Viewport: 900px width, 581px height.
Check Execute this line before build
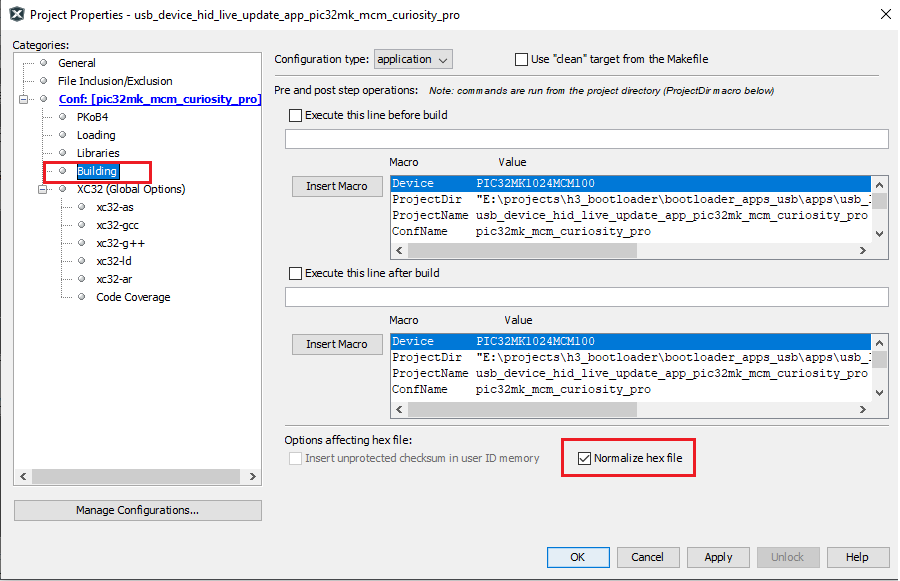(x=295, y=114)
